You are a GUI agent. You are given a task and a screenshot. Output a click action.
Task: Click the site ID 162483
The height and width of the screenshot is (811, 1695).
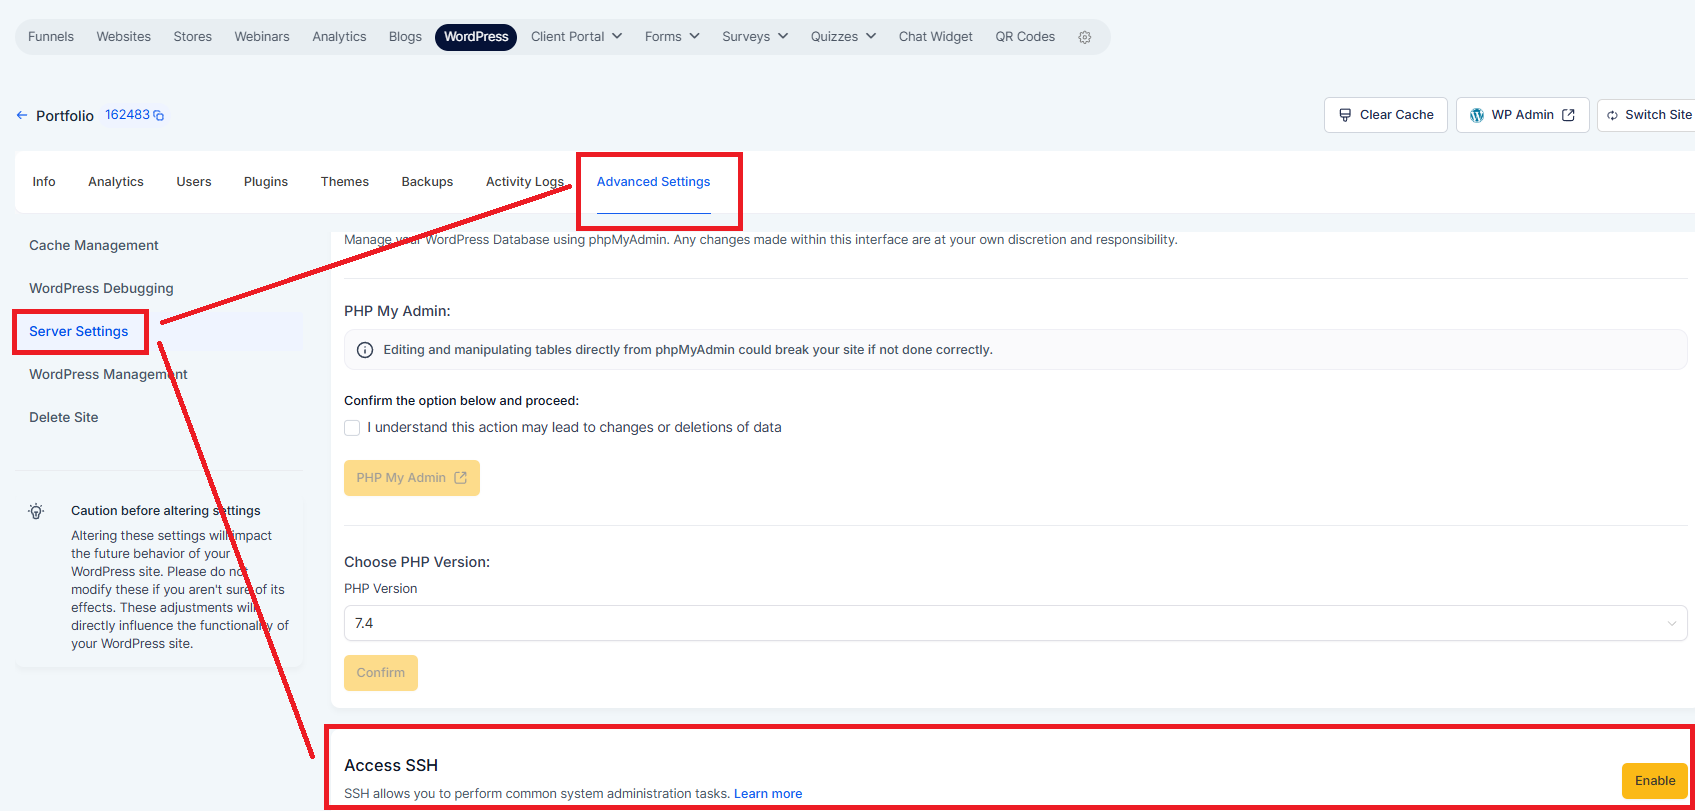click(128, 115)
